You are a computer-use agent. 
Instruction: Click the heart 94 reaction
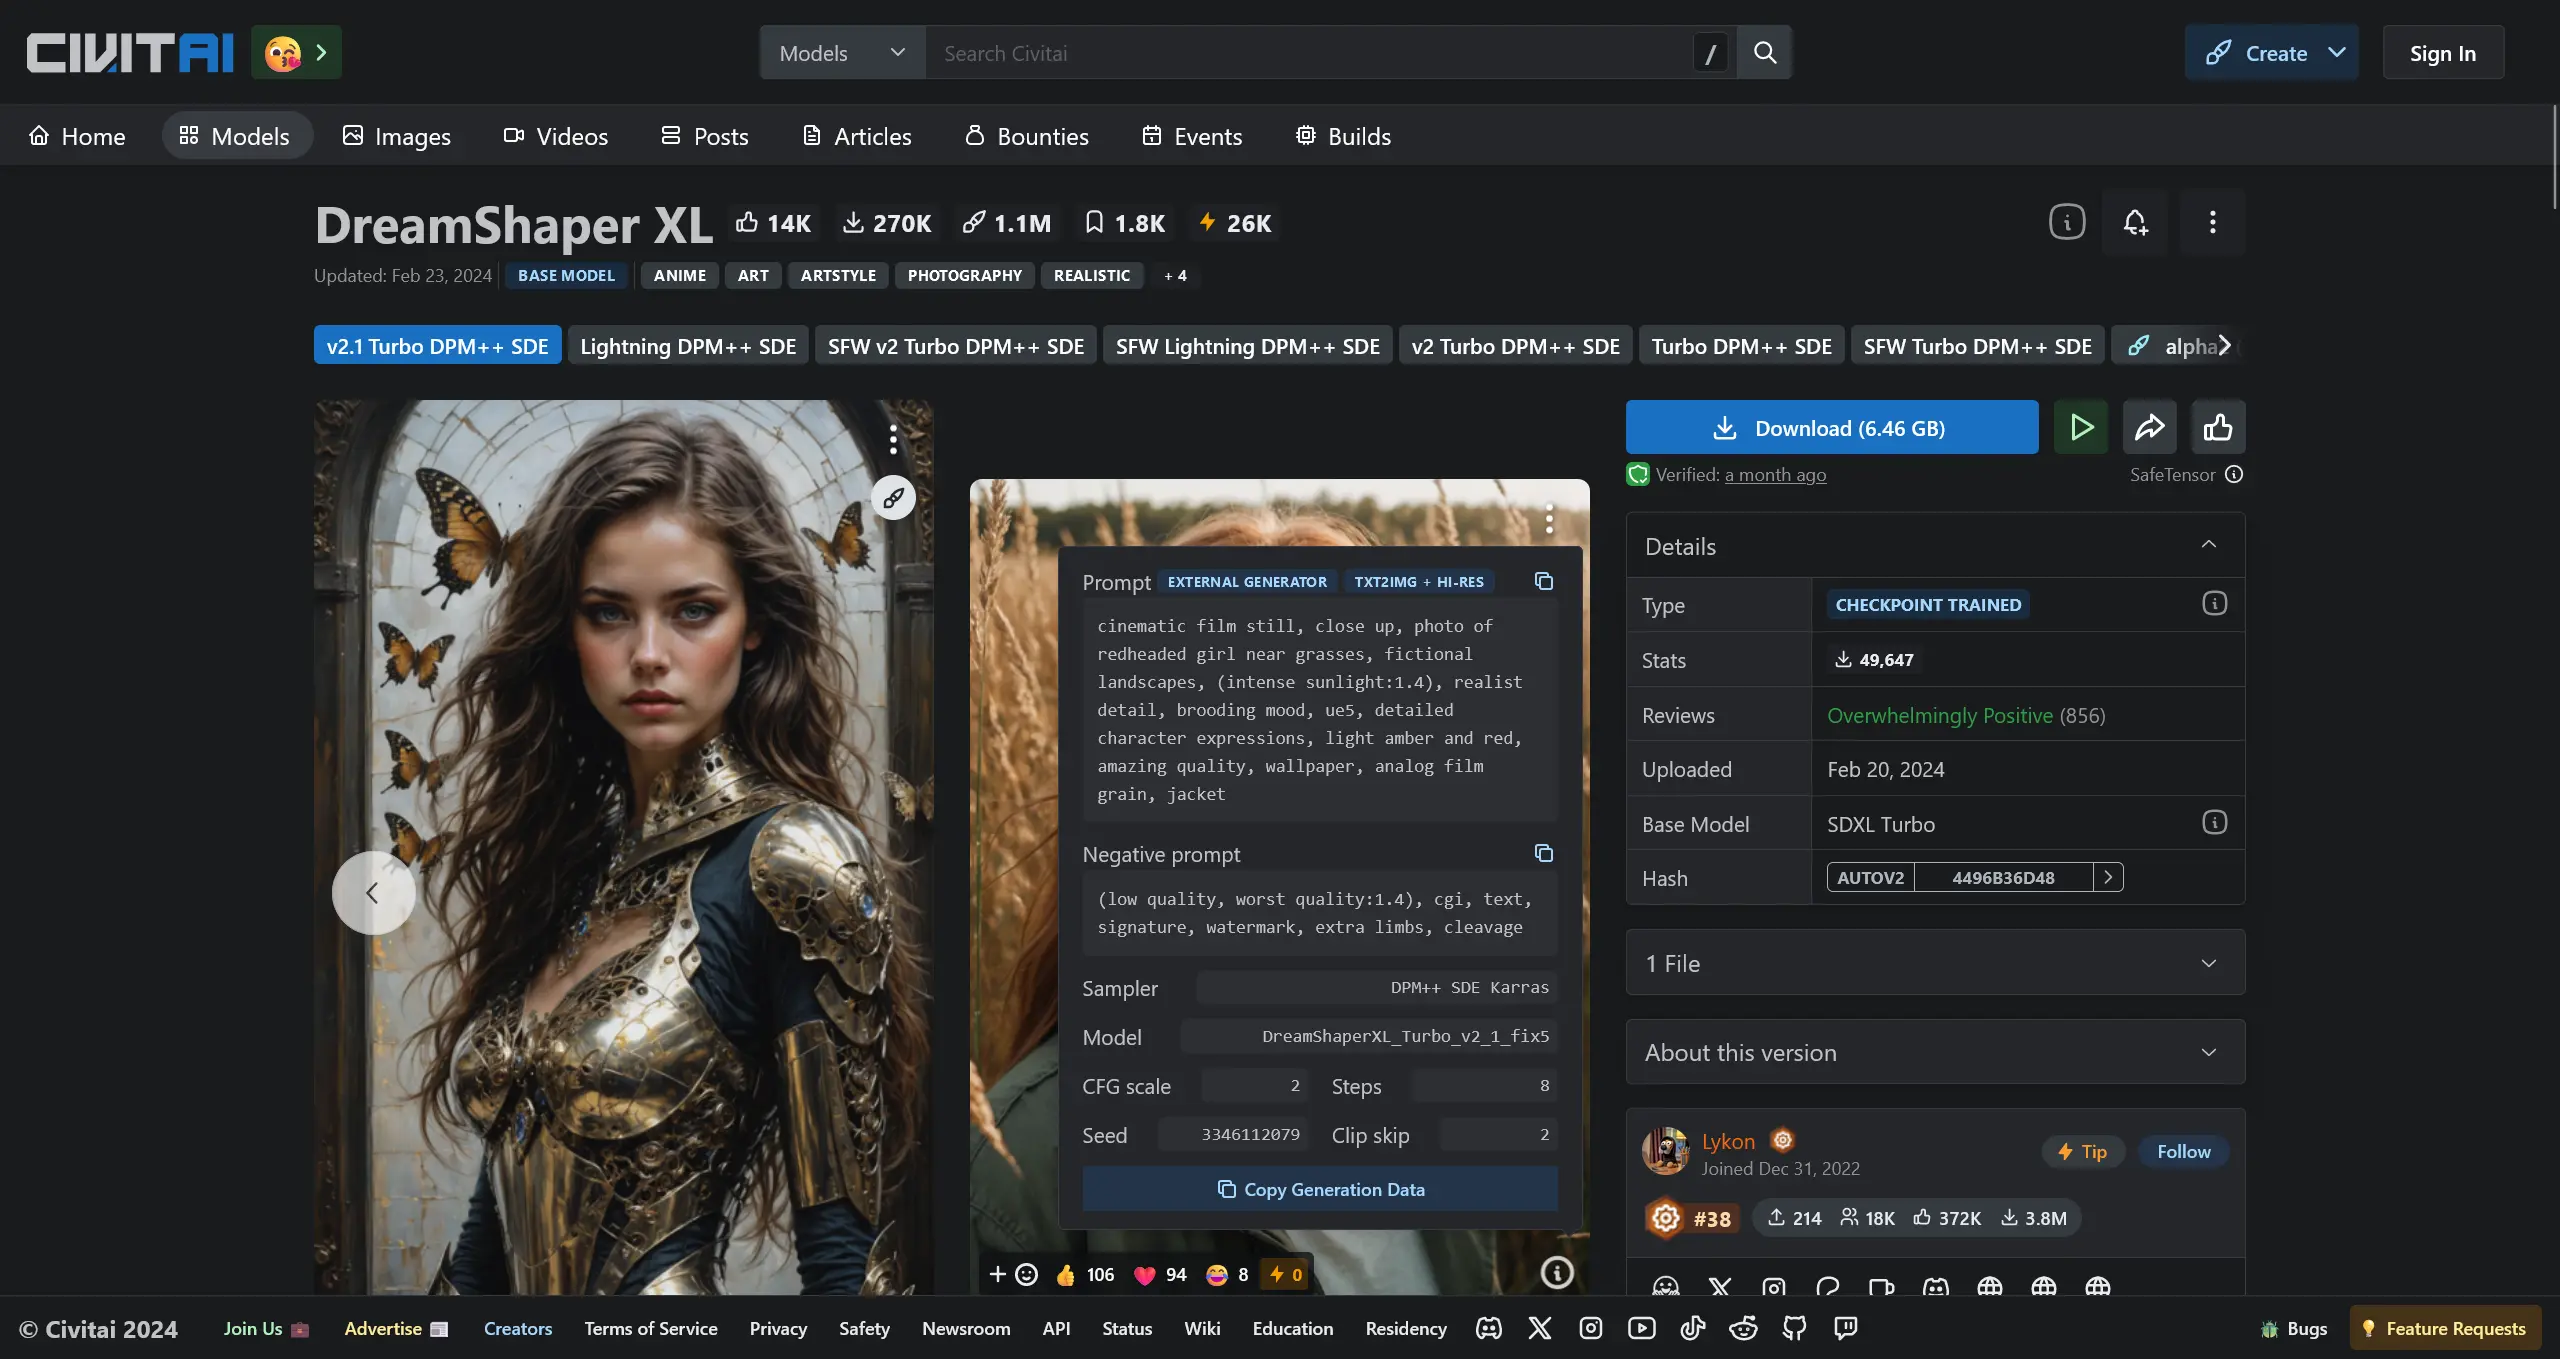(1161, 1275)
